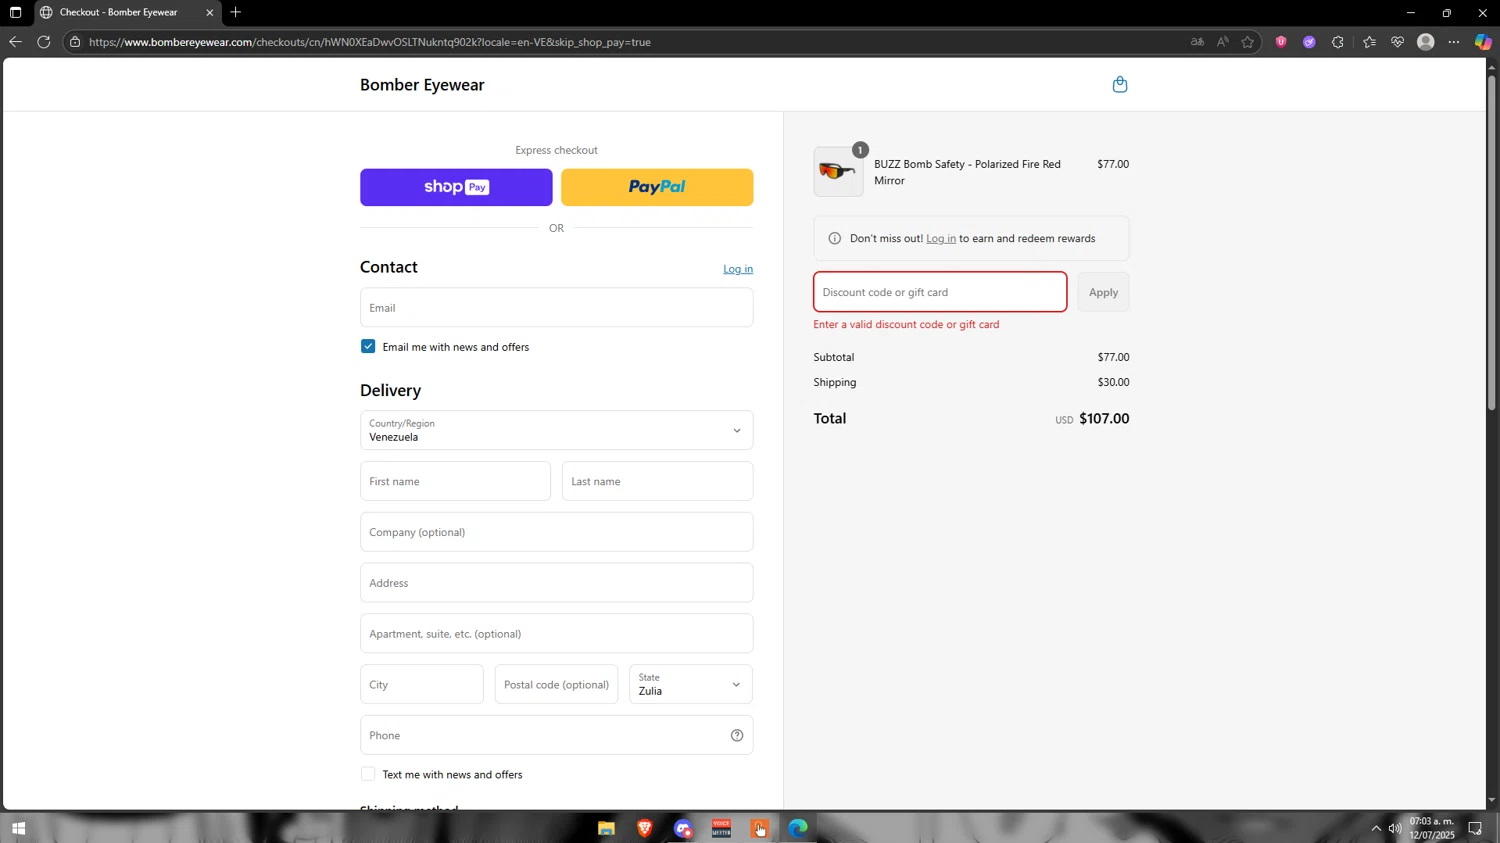Image resolution: width=1500 pixels, height=843 pixels.
Task: Open Microsoft Edge from taskbar
Action: pos(797,829)
